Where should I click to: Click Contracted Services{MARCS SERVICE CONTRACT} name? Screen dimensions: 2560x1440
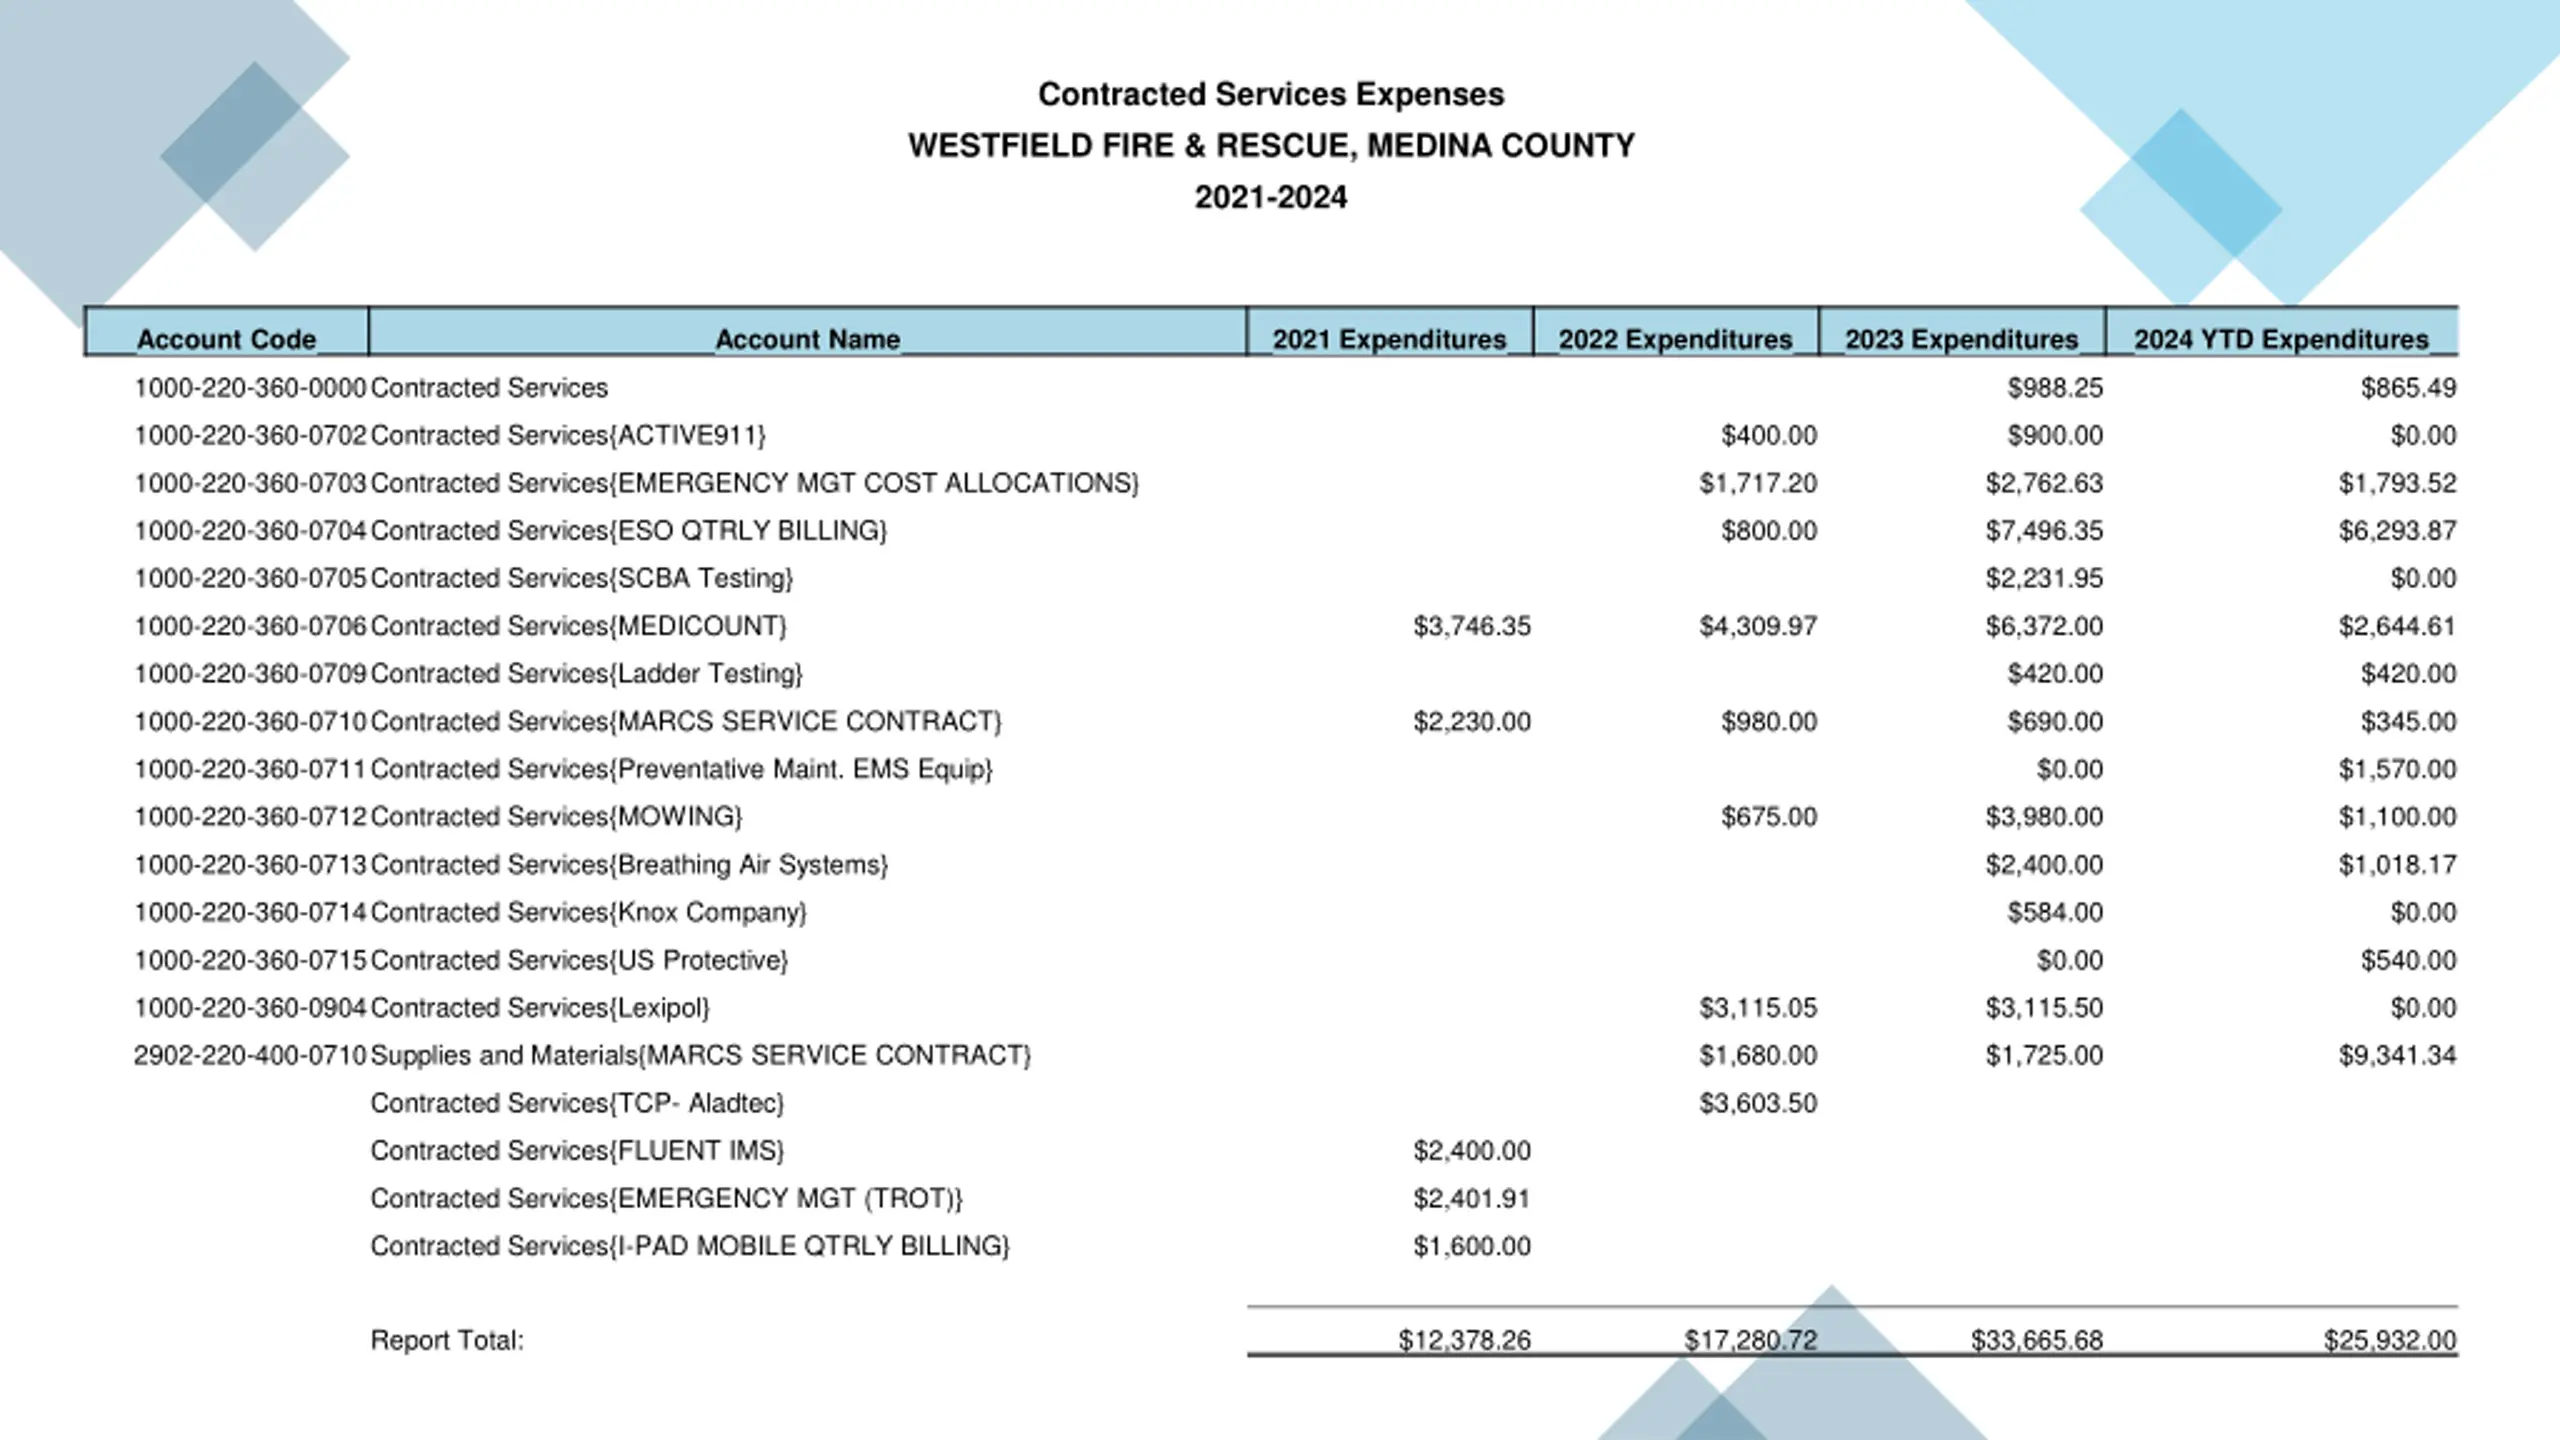click(x=686, y=722)
